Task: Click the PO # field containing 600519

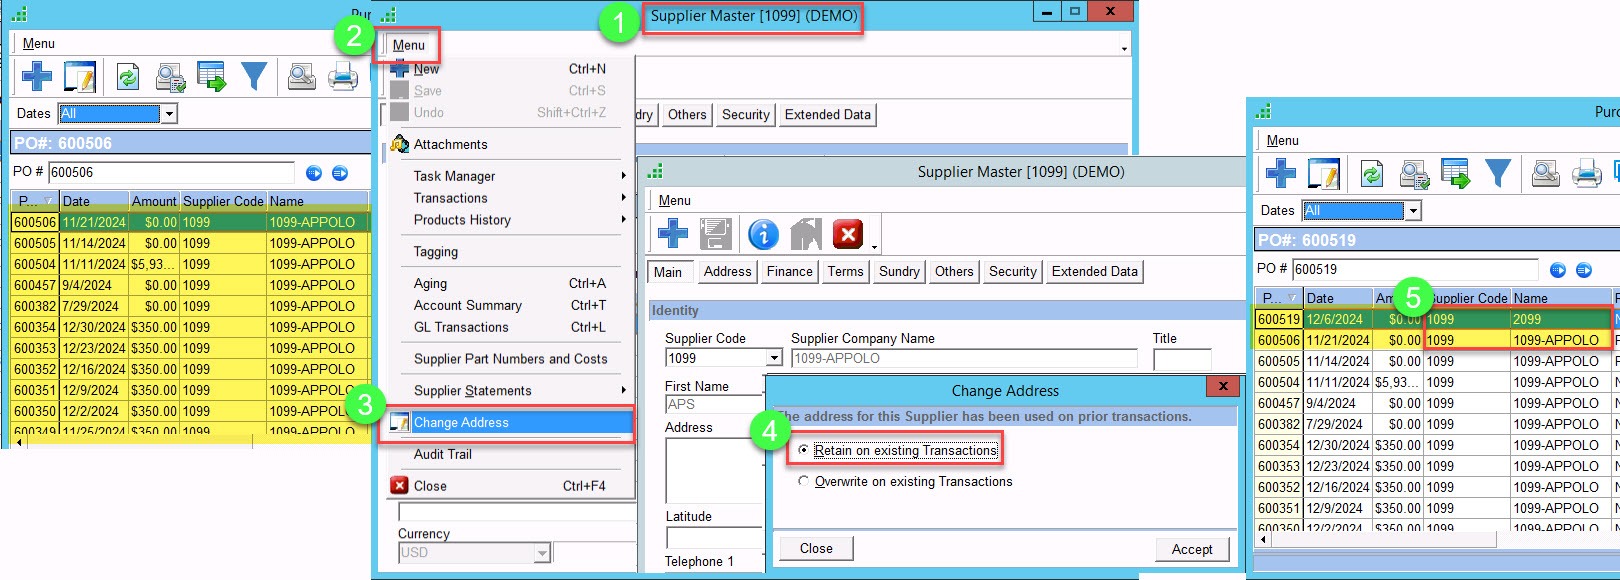Action: (1414, 269)
